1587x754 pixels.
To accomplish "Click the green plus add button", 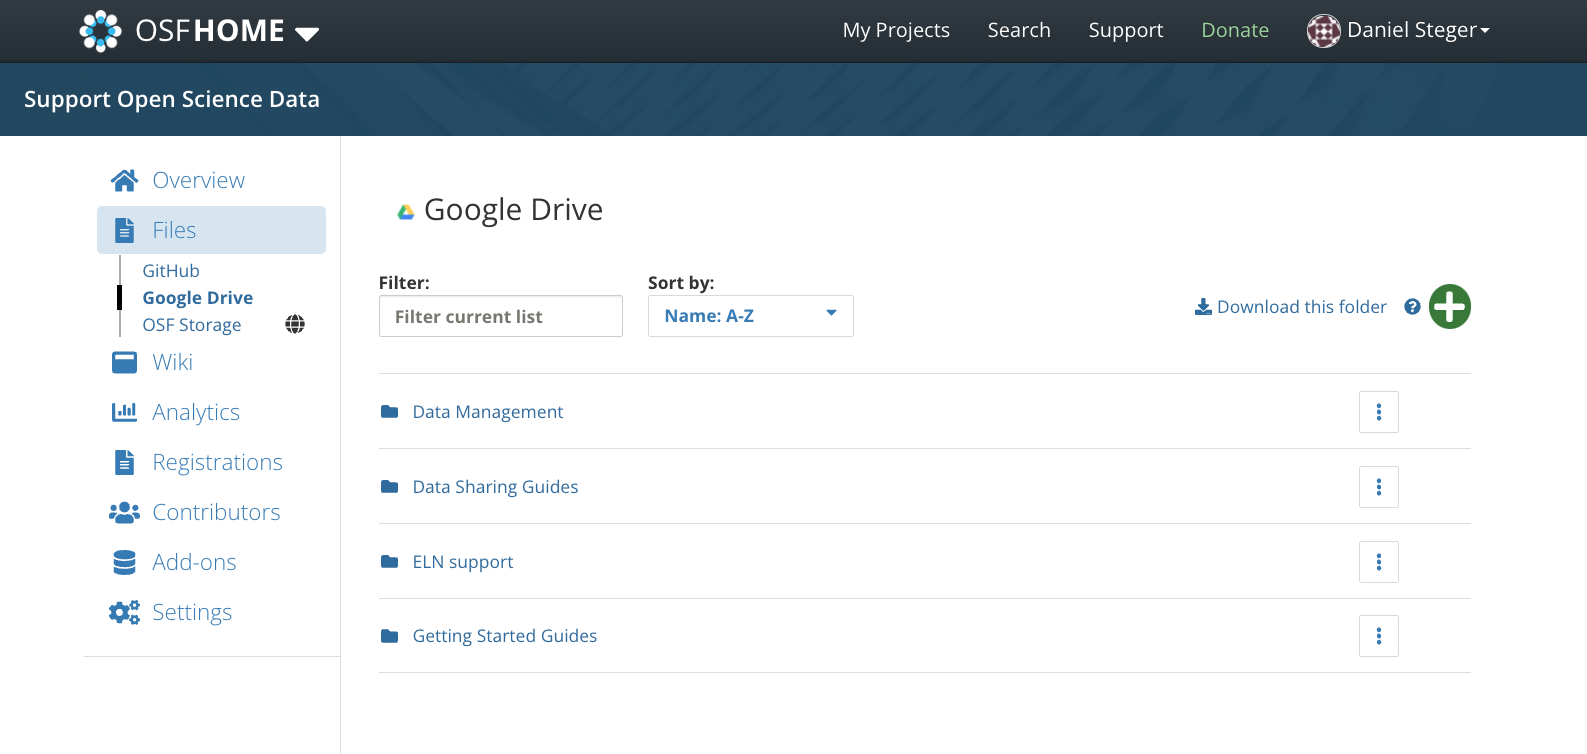I will (1450, 307).
